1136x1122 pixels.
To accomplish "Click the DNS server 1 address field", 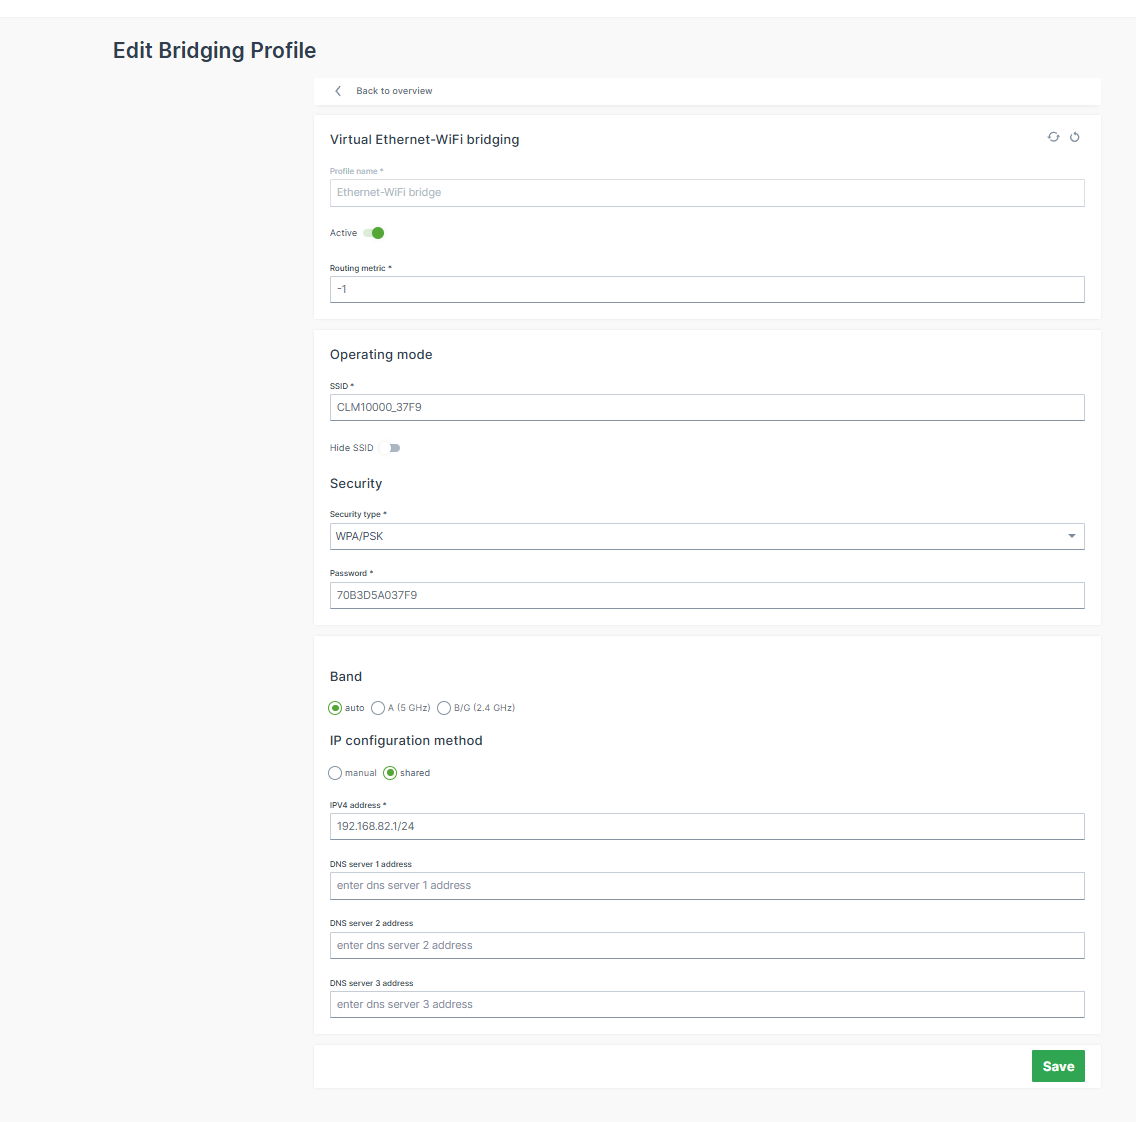I will [x=707, y=885].
